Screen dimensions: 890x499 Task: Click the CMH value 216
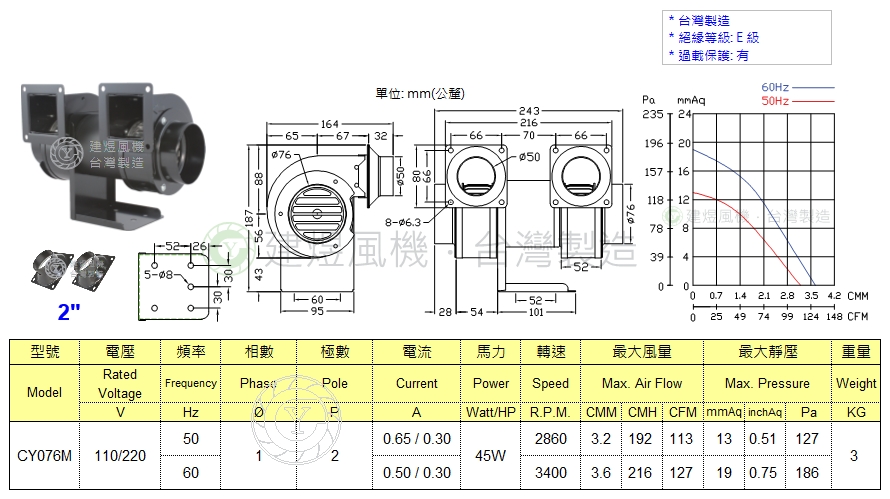pyautogui.click(x=640, y=473)
